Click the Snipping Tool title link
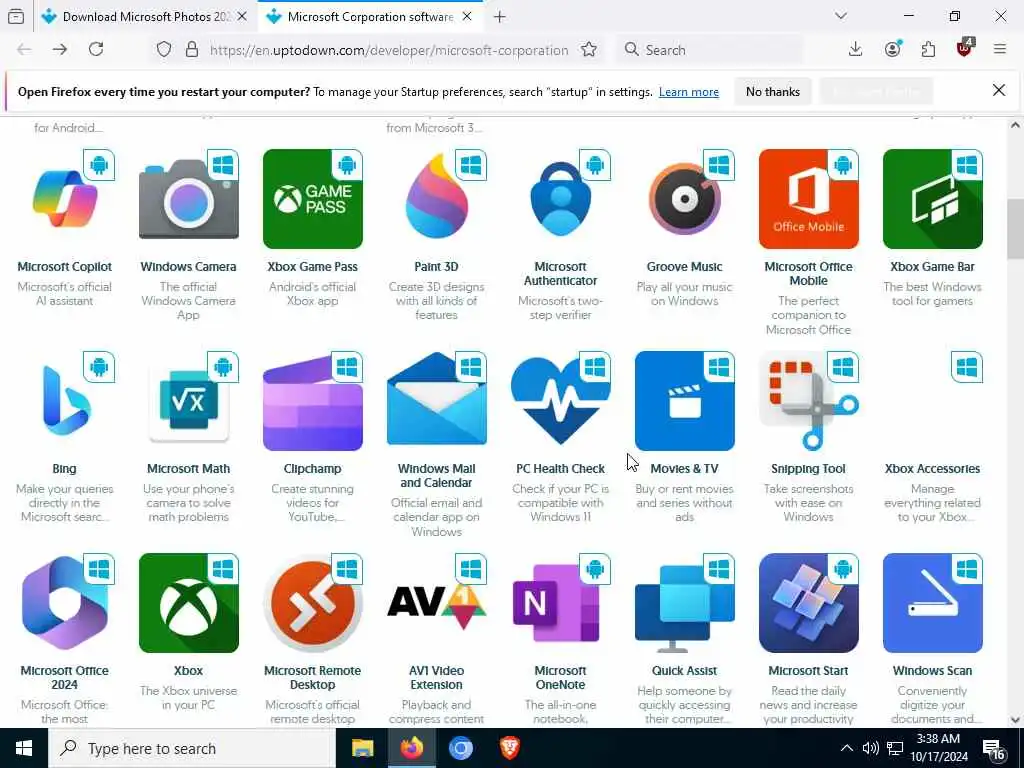This screenshot has width=1024, height=768. point(808,468)
